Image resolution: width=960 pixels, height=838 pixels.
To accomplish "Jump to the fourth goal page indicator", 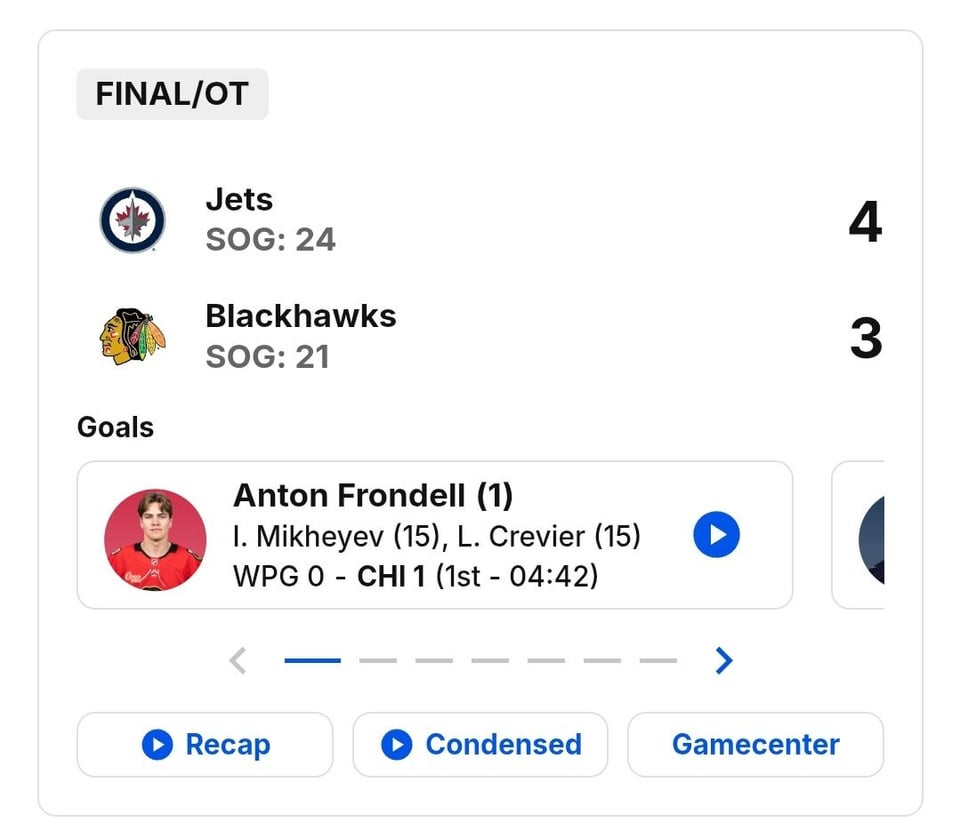I will [x=490, y=660].
